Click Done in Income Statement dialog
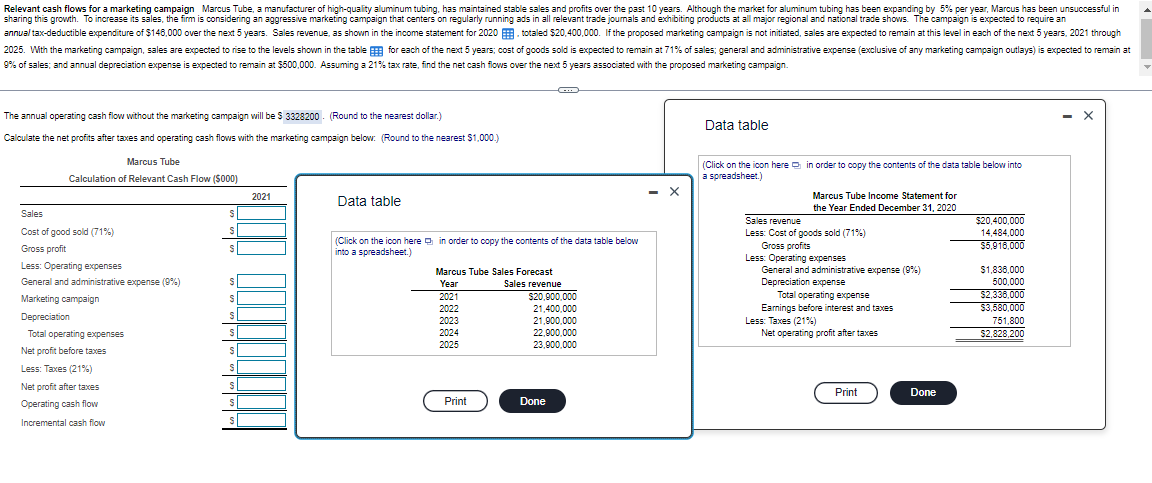Image resolution: width=1152 pixels, height=483 pixels. coord(923,393)
